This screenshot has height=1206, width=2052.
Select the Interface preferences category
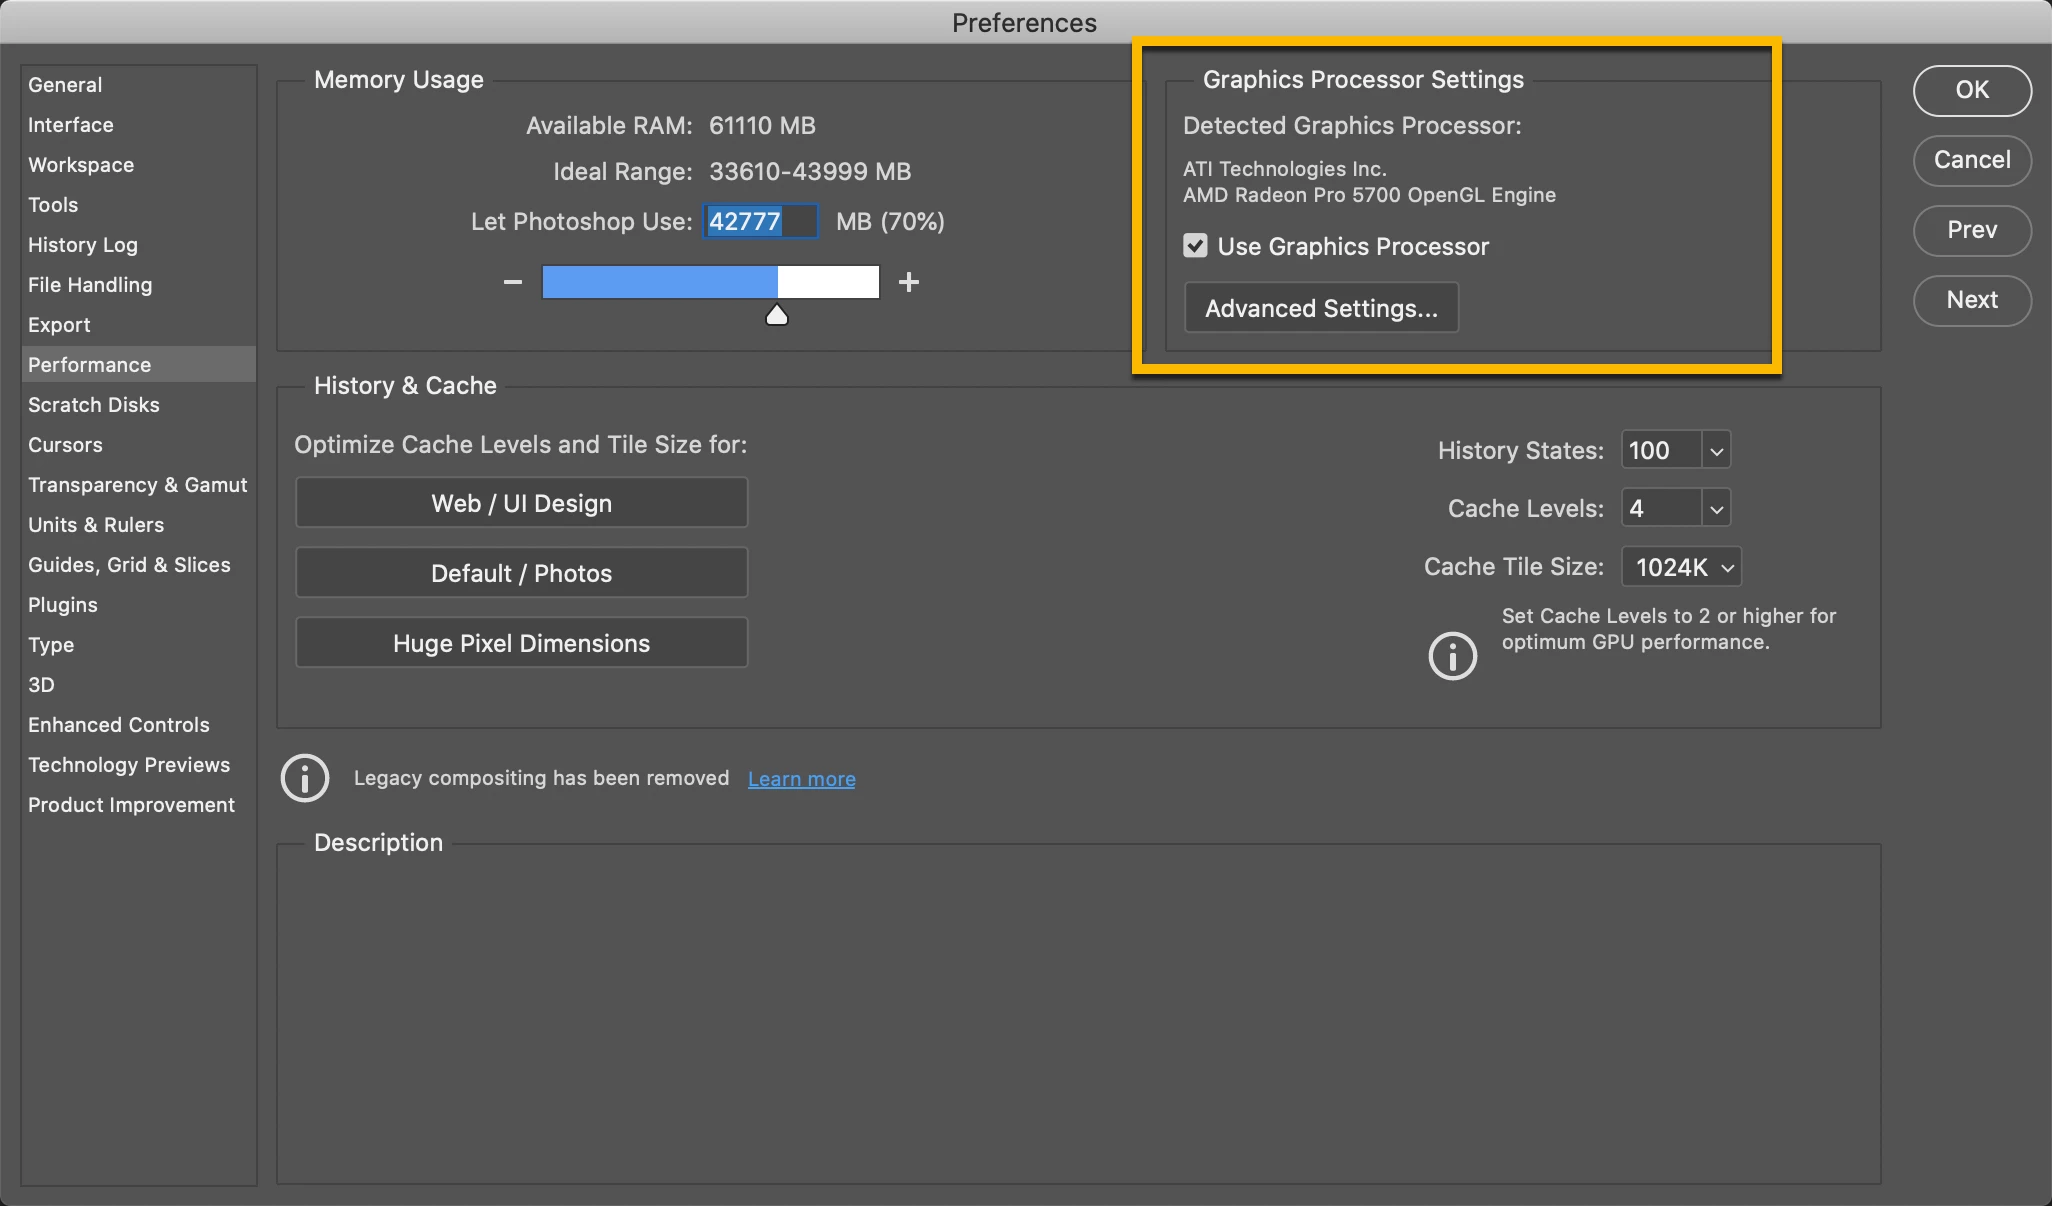tap(71, 125)
